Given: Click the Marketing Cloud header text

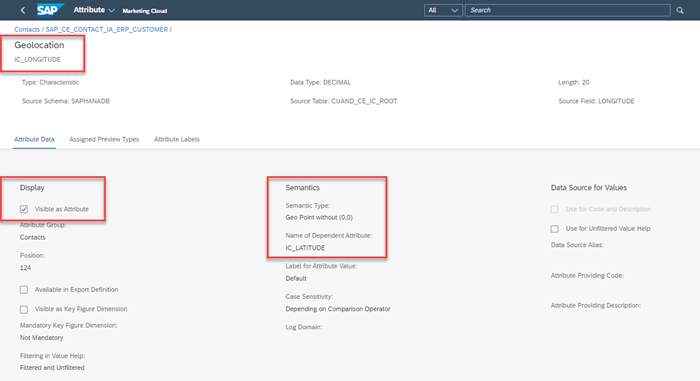Looking at the screenshot, I should pyautogui.click(x=145, y=11).
